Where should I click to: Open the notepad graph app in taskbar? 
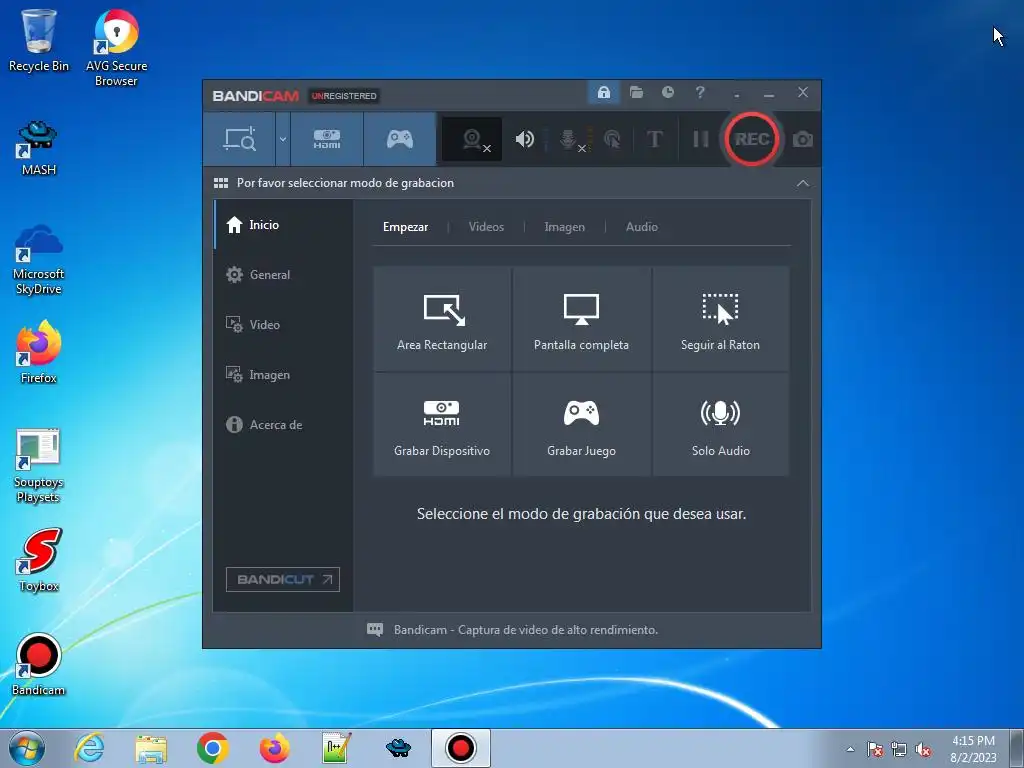click(336, 748)
